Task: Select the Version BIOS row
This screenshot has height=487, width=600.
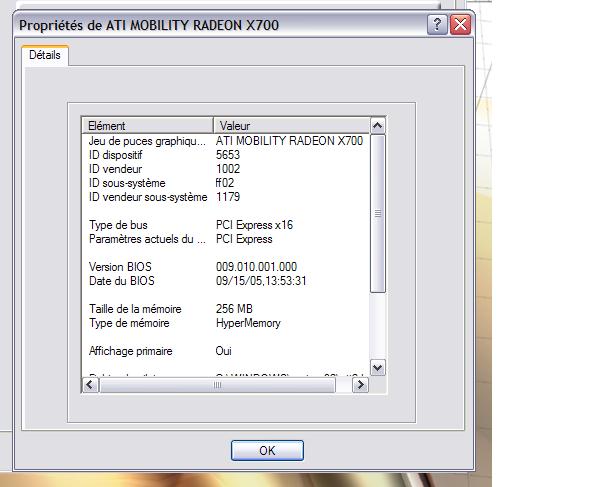Action: click(226, 267)
